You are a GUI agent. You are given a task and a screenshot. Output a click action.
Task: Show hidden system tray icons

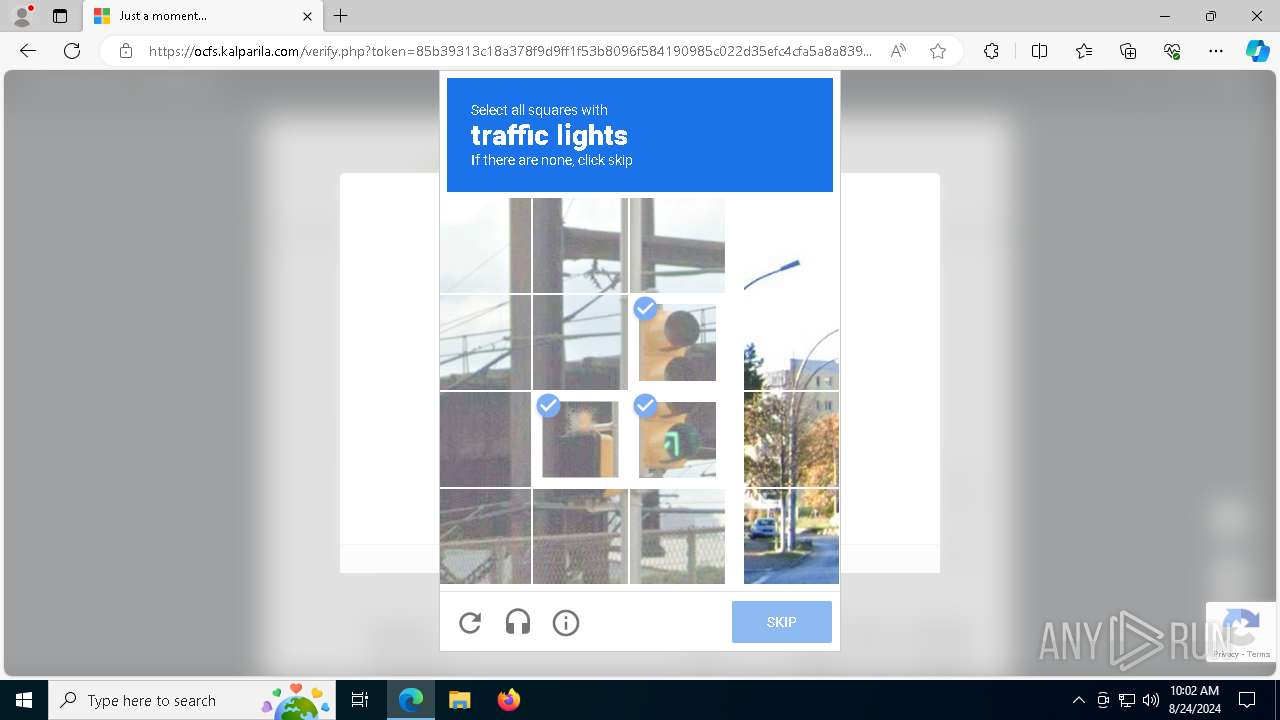click(1078, 700)
